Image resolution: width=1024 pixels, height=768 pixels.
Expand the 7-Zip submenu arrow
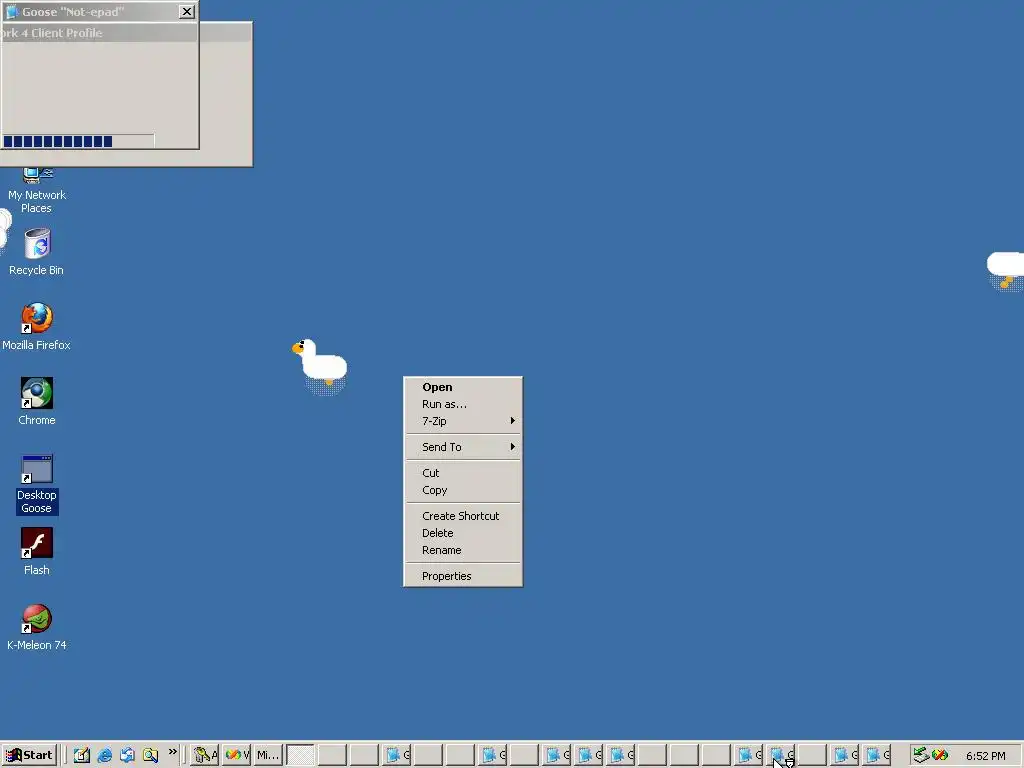coord(513,421)
